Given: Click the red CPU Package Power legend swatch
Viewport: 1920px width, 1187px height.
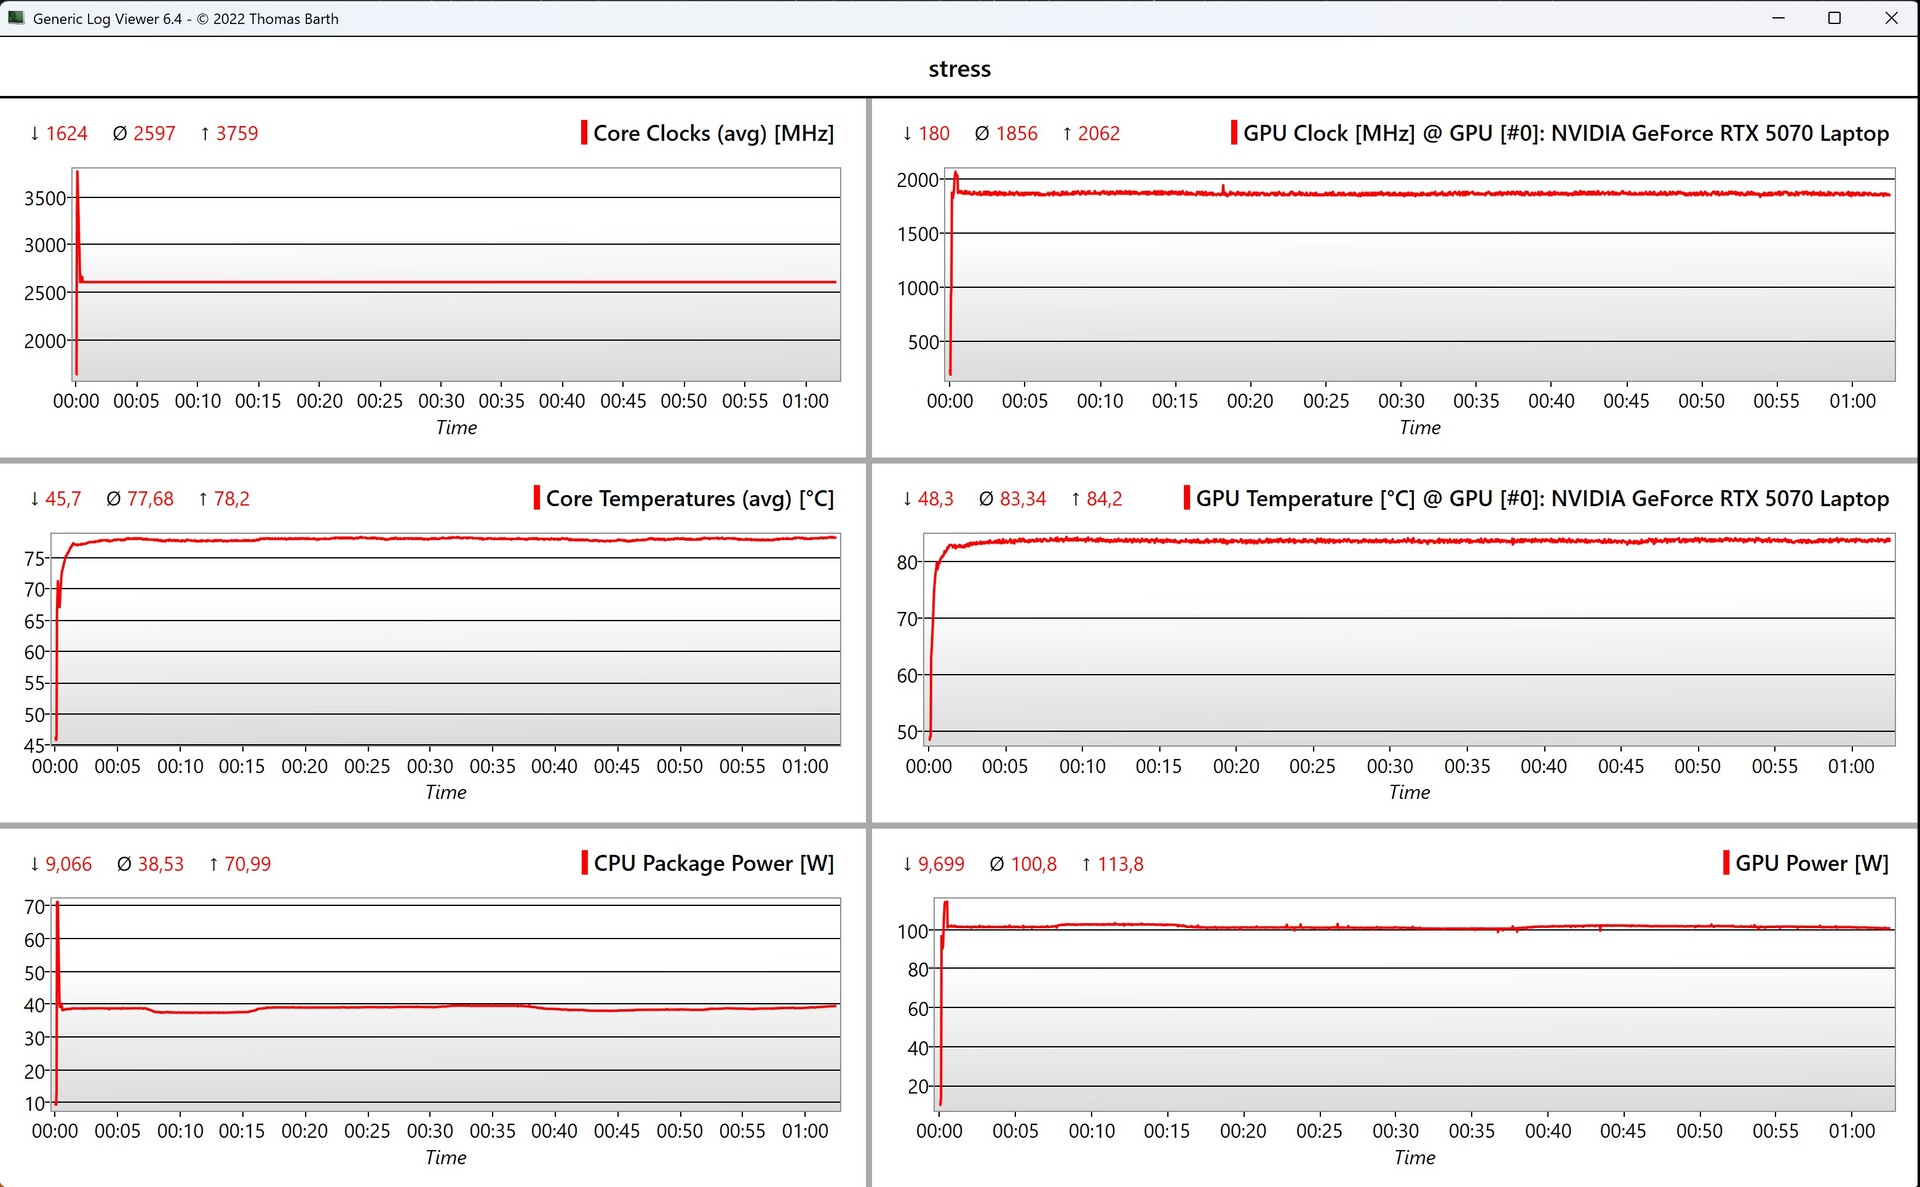Looking at the screenshot, I should coord(585,863).
